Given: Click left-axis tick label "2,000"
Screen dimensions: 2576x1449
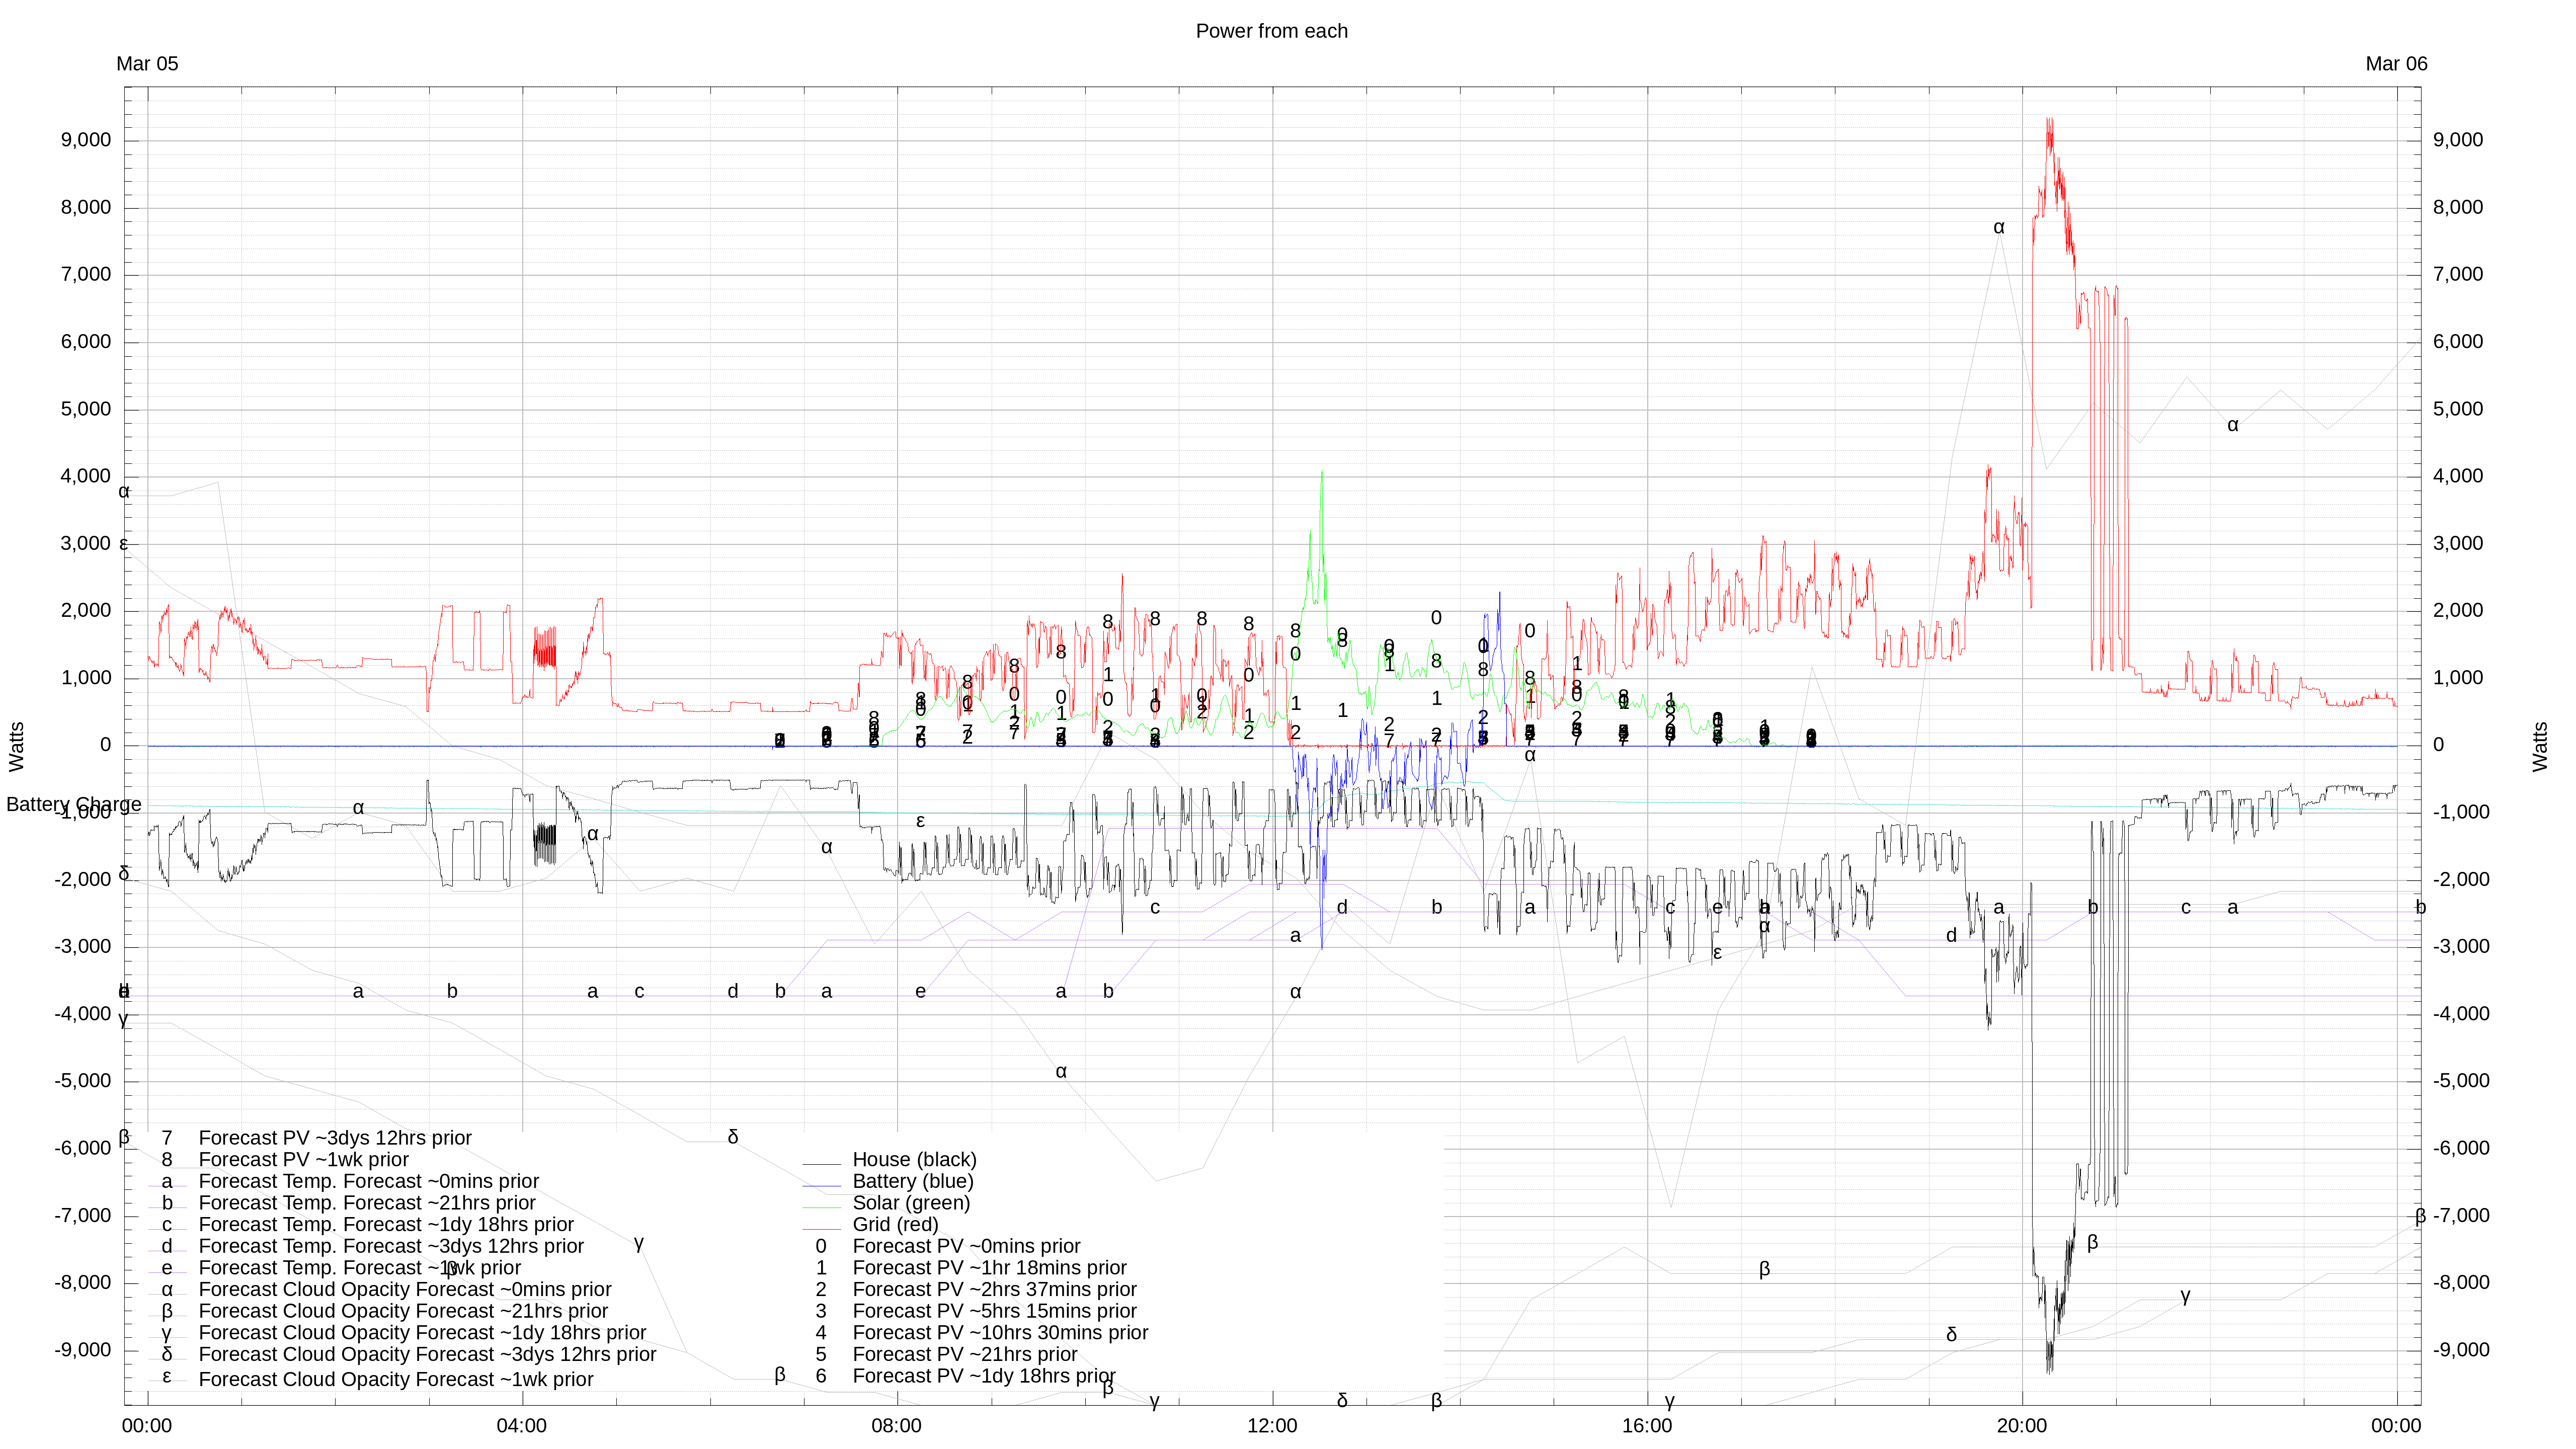Looking at the screenshot, I should 86,611.
